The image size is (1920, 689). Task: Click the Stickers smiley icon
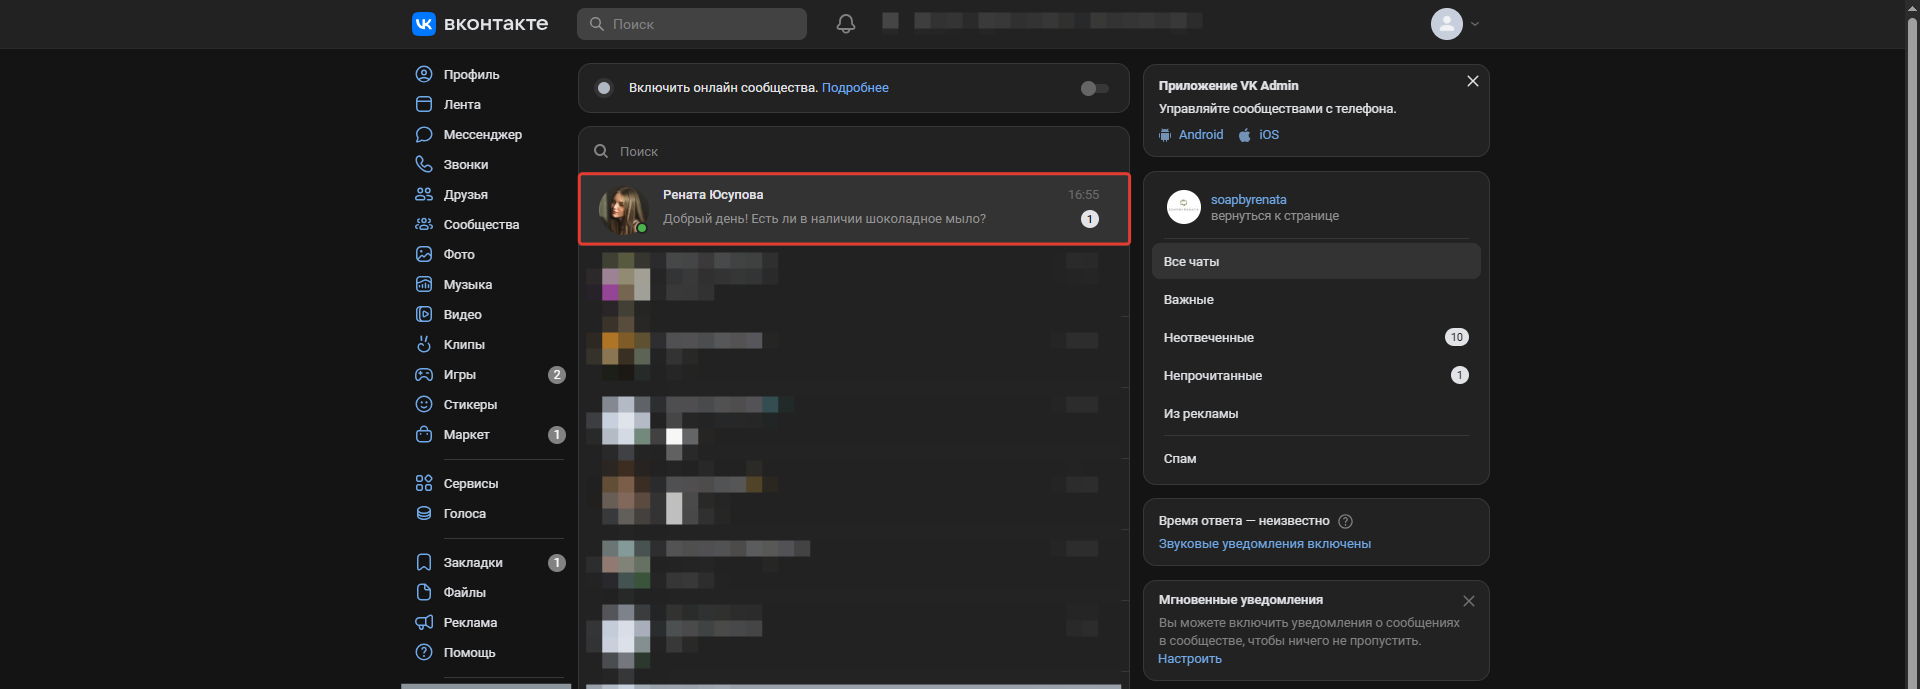[424, 405]
